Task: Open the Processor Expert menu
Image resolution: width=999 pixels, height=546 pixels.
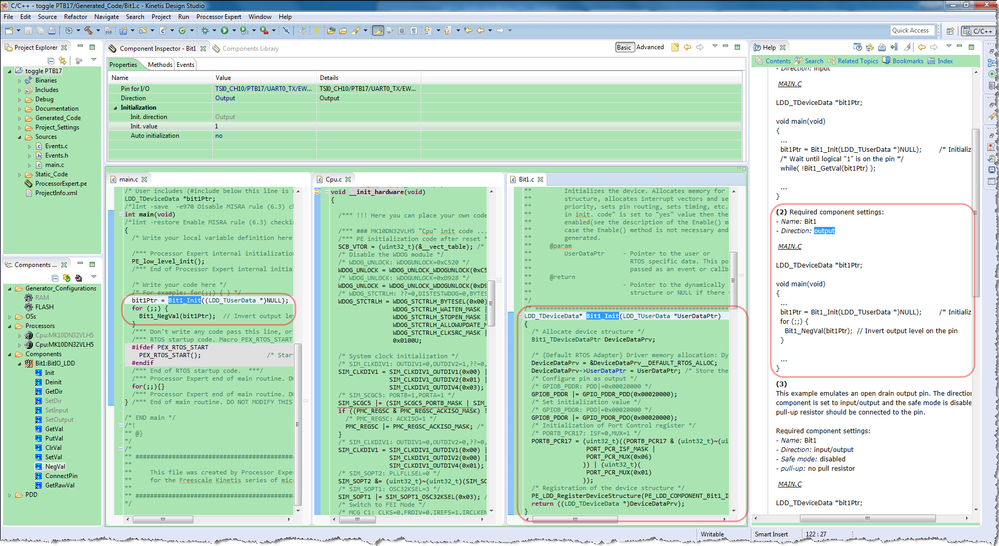Action: 218,17
